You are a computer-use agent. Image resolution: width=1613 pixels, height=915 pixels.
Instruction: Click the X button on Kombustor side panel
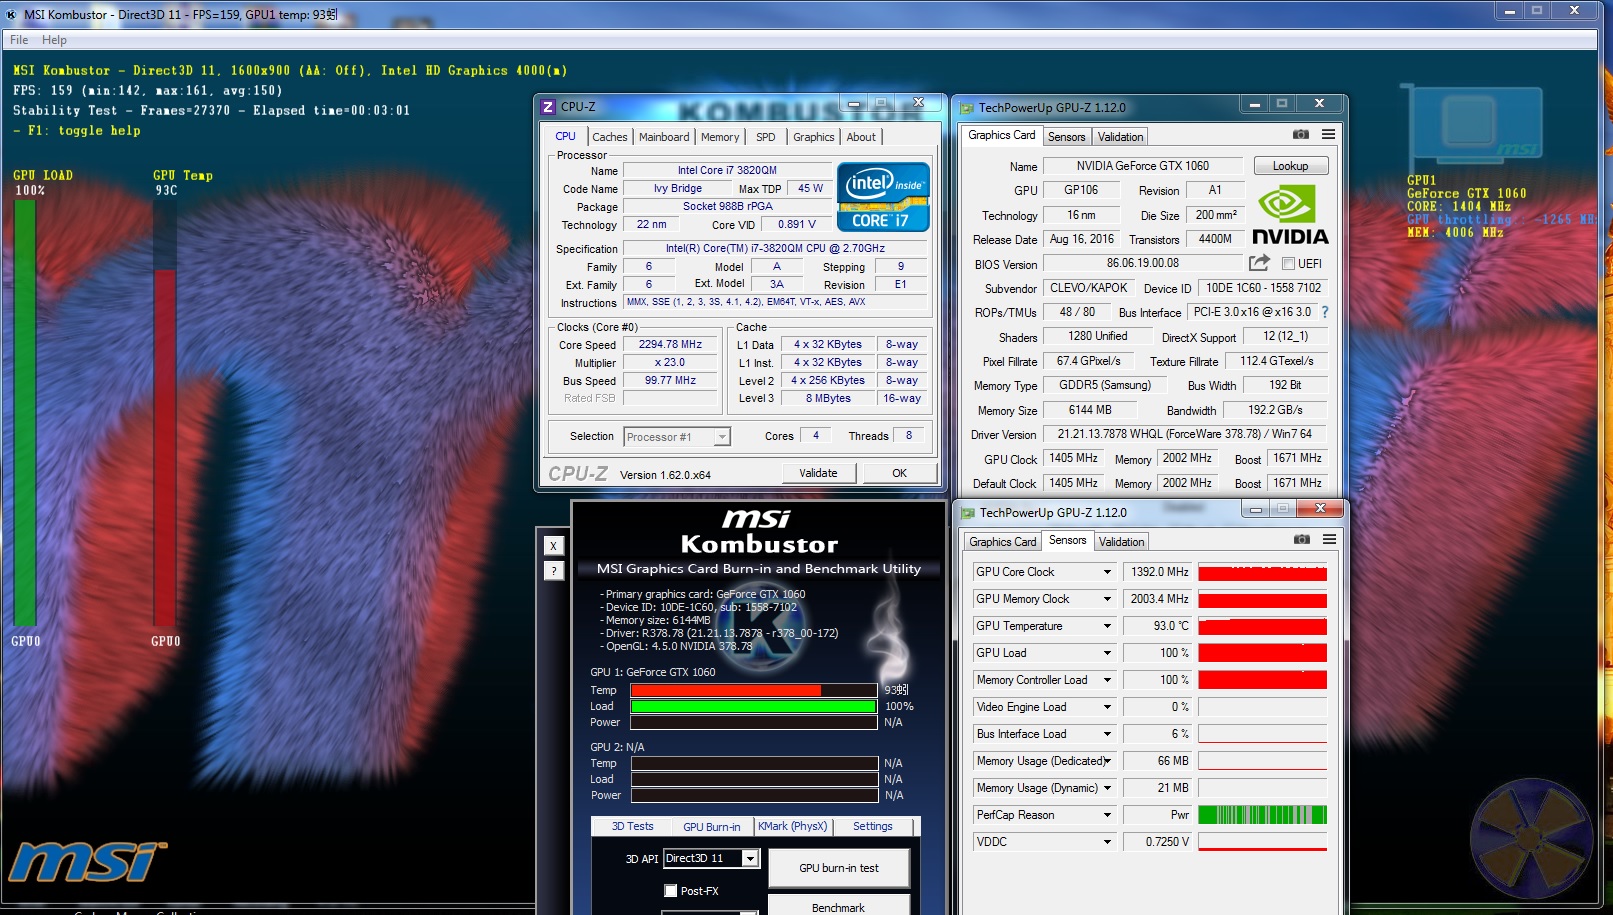click(x=554, y=546)
